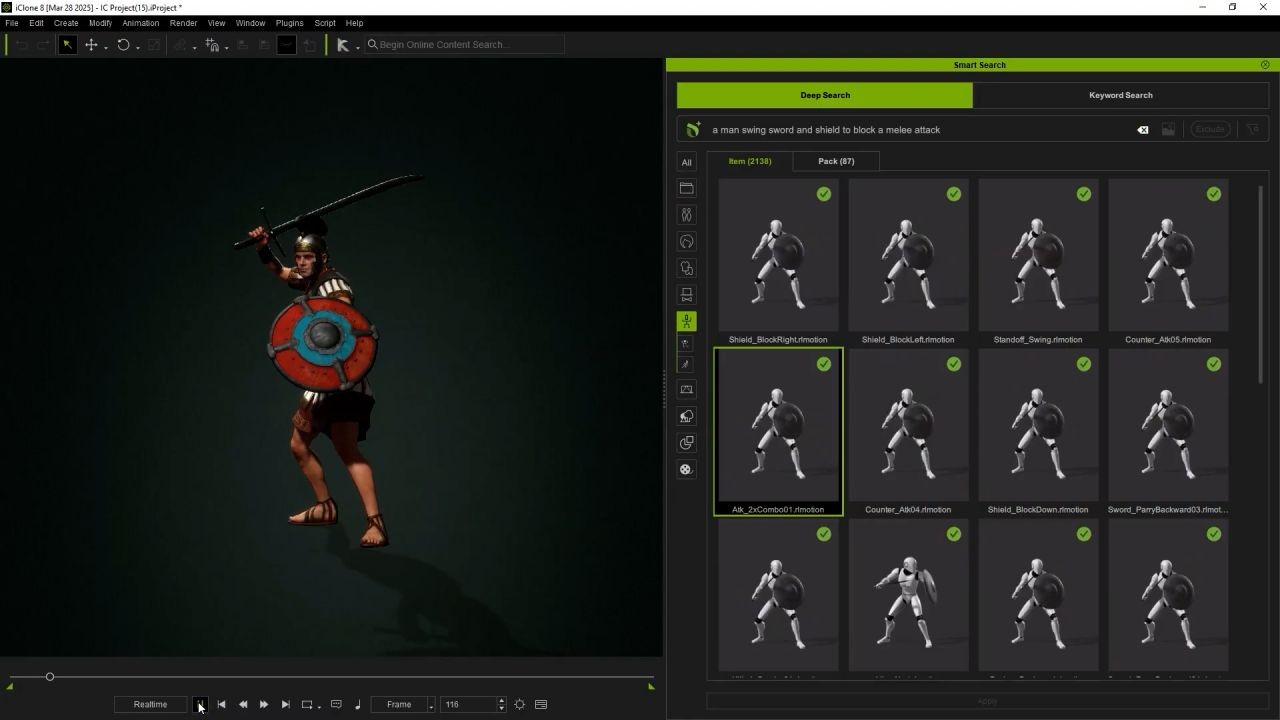The image size is (1280, 720).
Task: Click the Project folder category icon
Action: click(x=686, y=188)
